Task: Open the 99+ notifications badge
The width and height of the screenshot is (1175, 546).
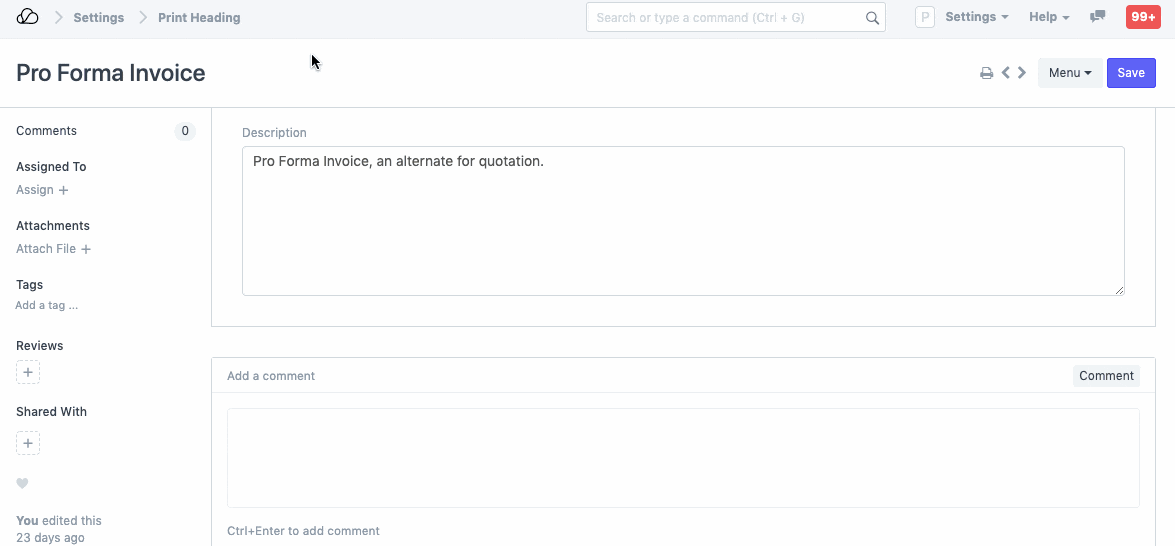Action: coord(1143,17)
